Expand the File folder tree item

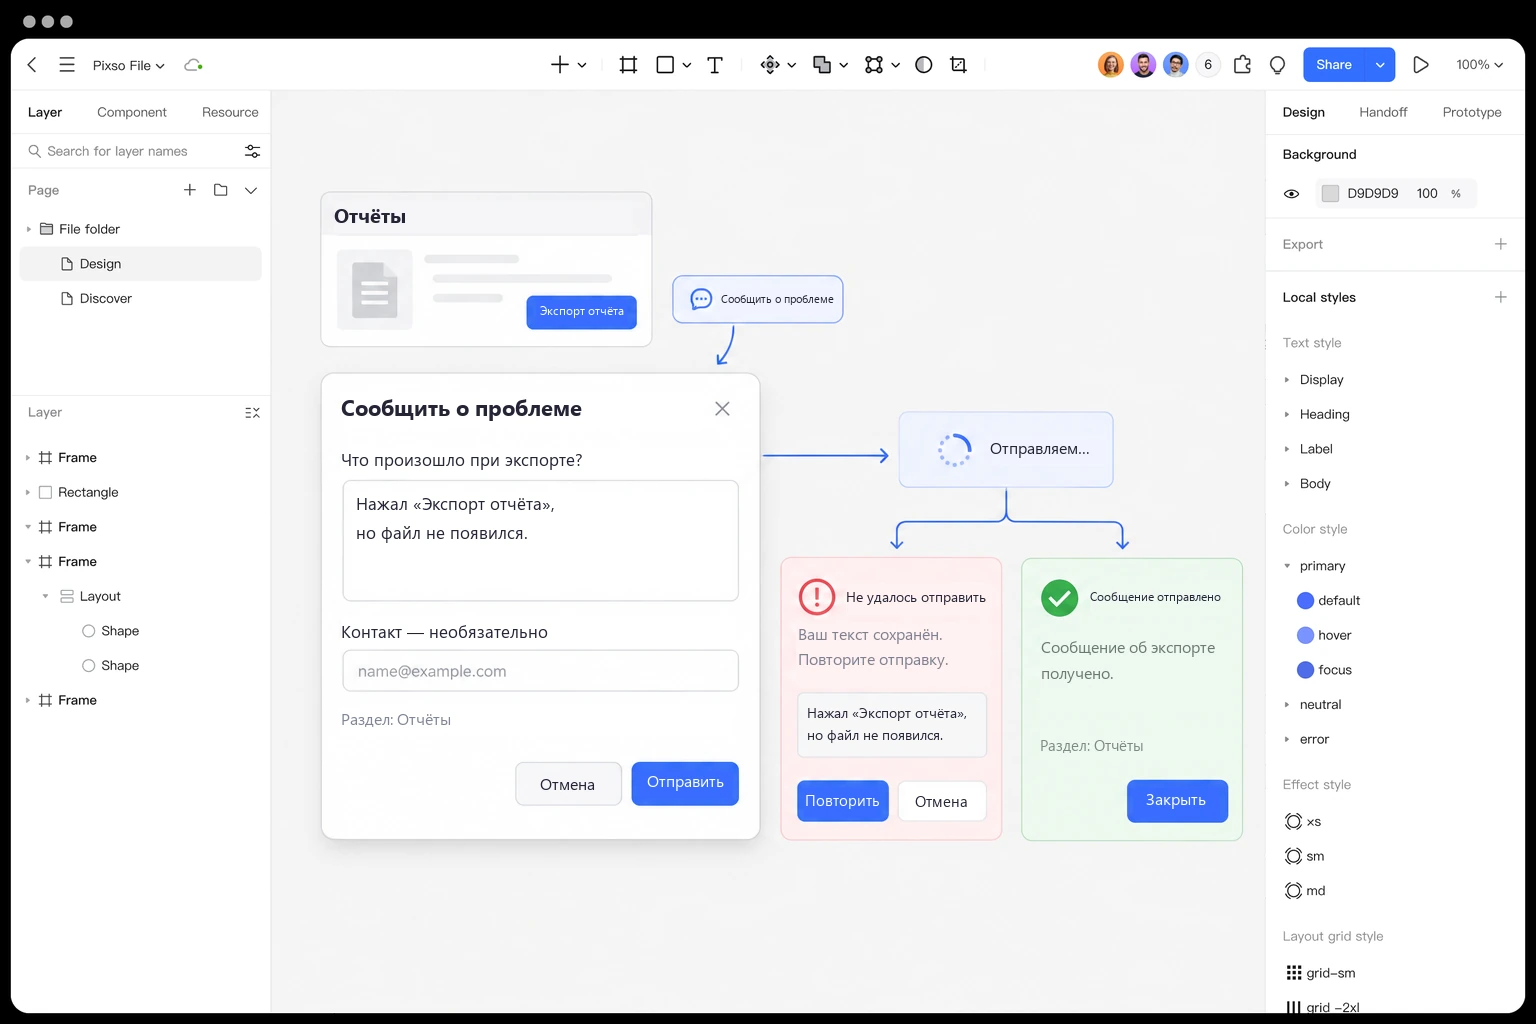click(x=28, y=229)
